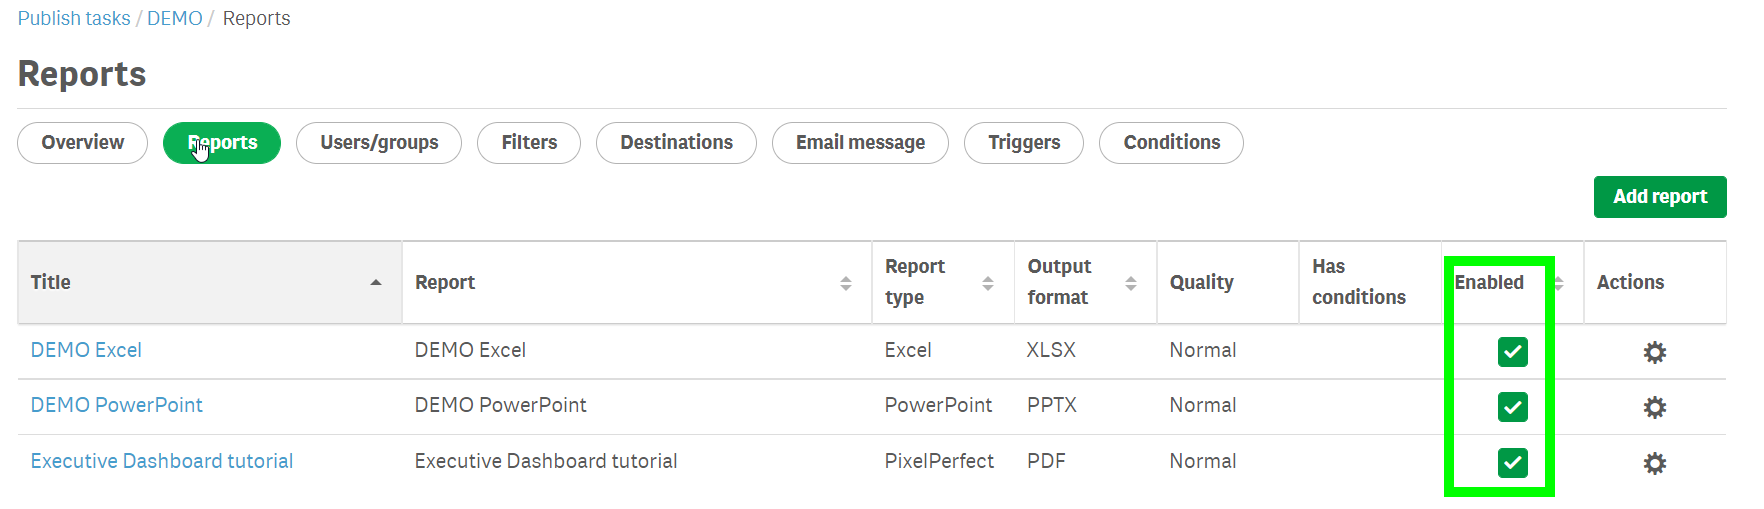Screen dimensions: 1764x509
Task: Navigate to Publish tasks breadcrumb
Action: pyautogui.click(x=74, y=19)
